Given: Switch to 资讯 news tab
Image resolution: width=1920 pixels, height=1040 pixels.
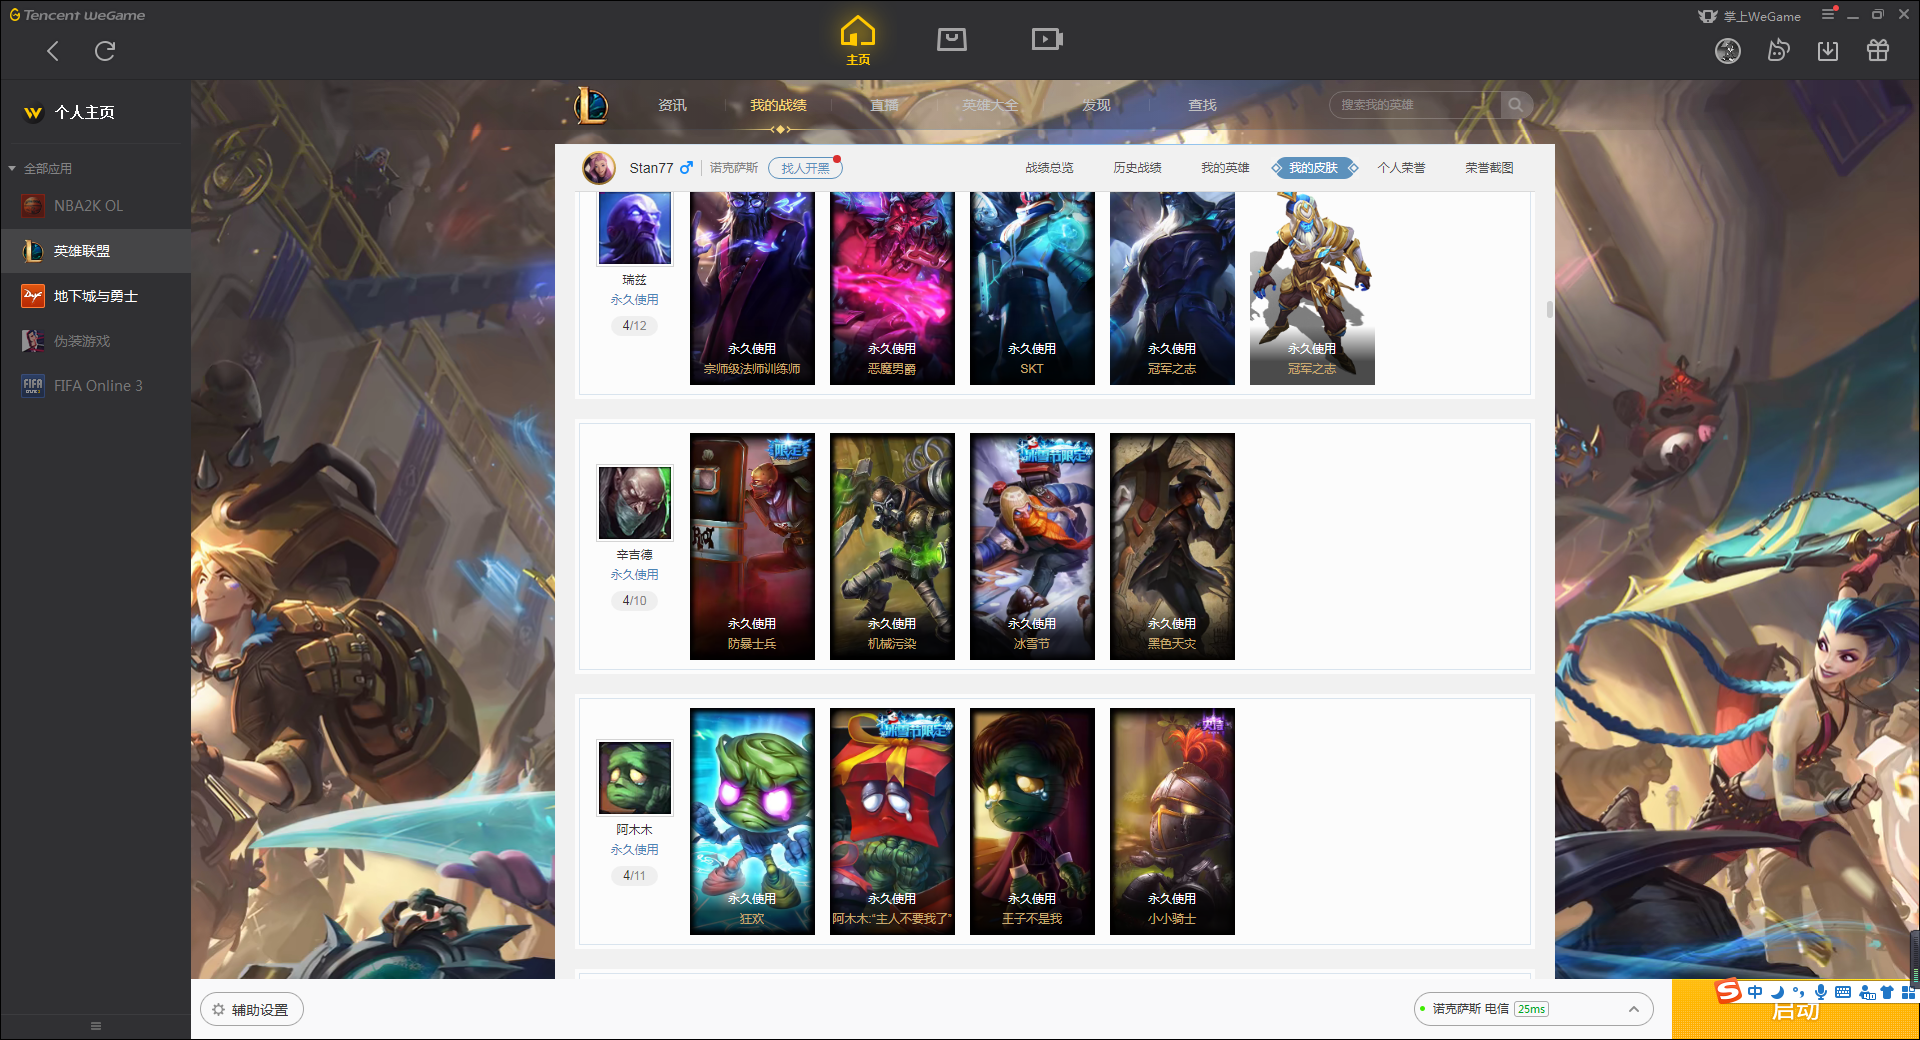Looking at the screenshot, I should (672, 105).
